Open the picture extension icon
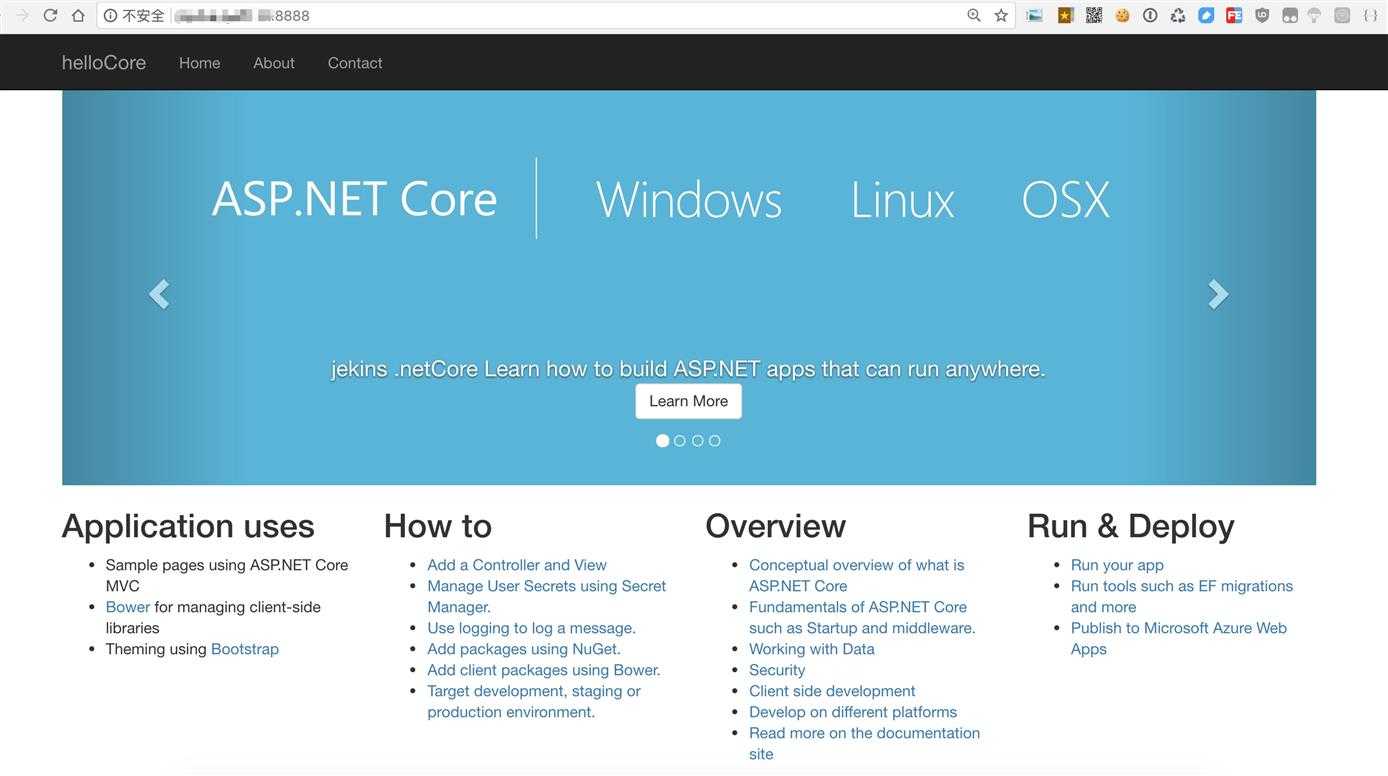1388x776 pixels. tap(1035, 15)
